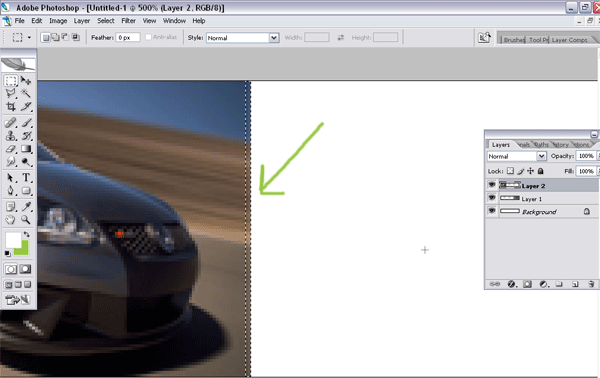Add layer mask button in Layers panel
The height and width of the screenshot is (378, 600).
(x=527, y=284)
